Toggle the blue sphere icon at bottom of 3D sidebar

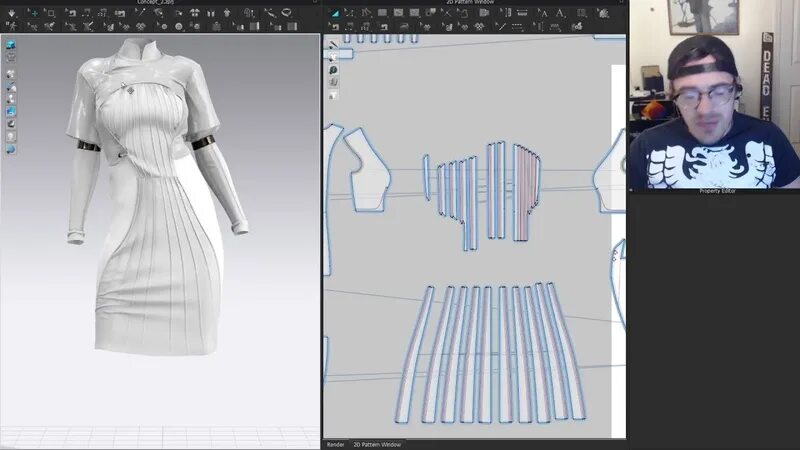pyautogui.click(x=11, y=149)
